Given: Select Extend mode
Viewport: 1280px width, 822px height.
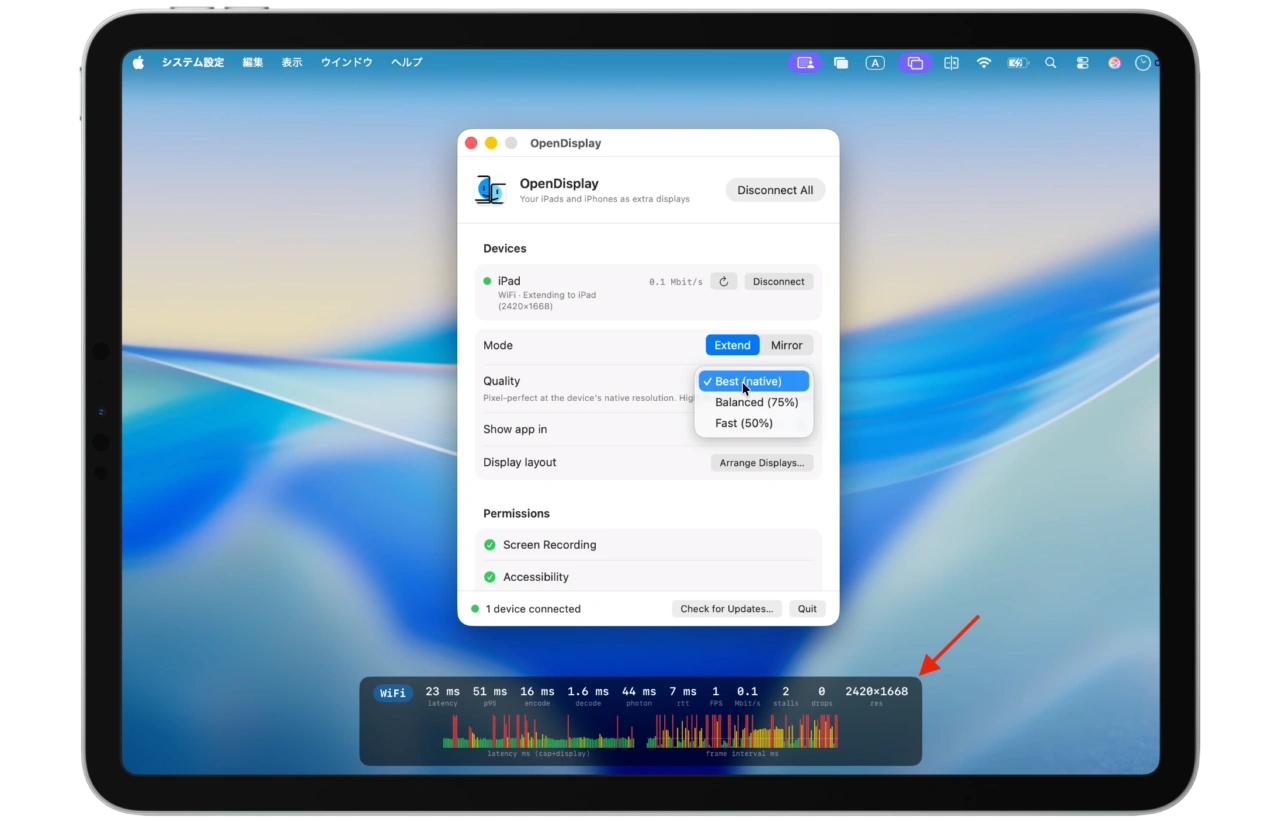Looking at the screenshot, I should (732, 345).
